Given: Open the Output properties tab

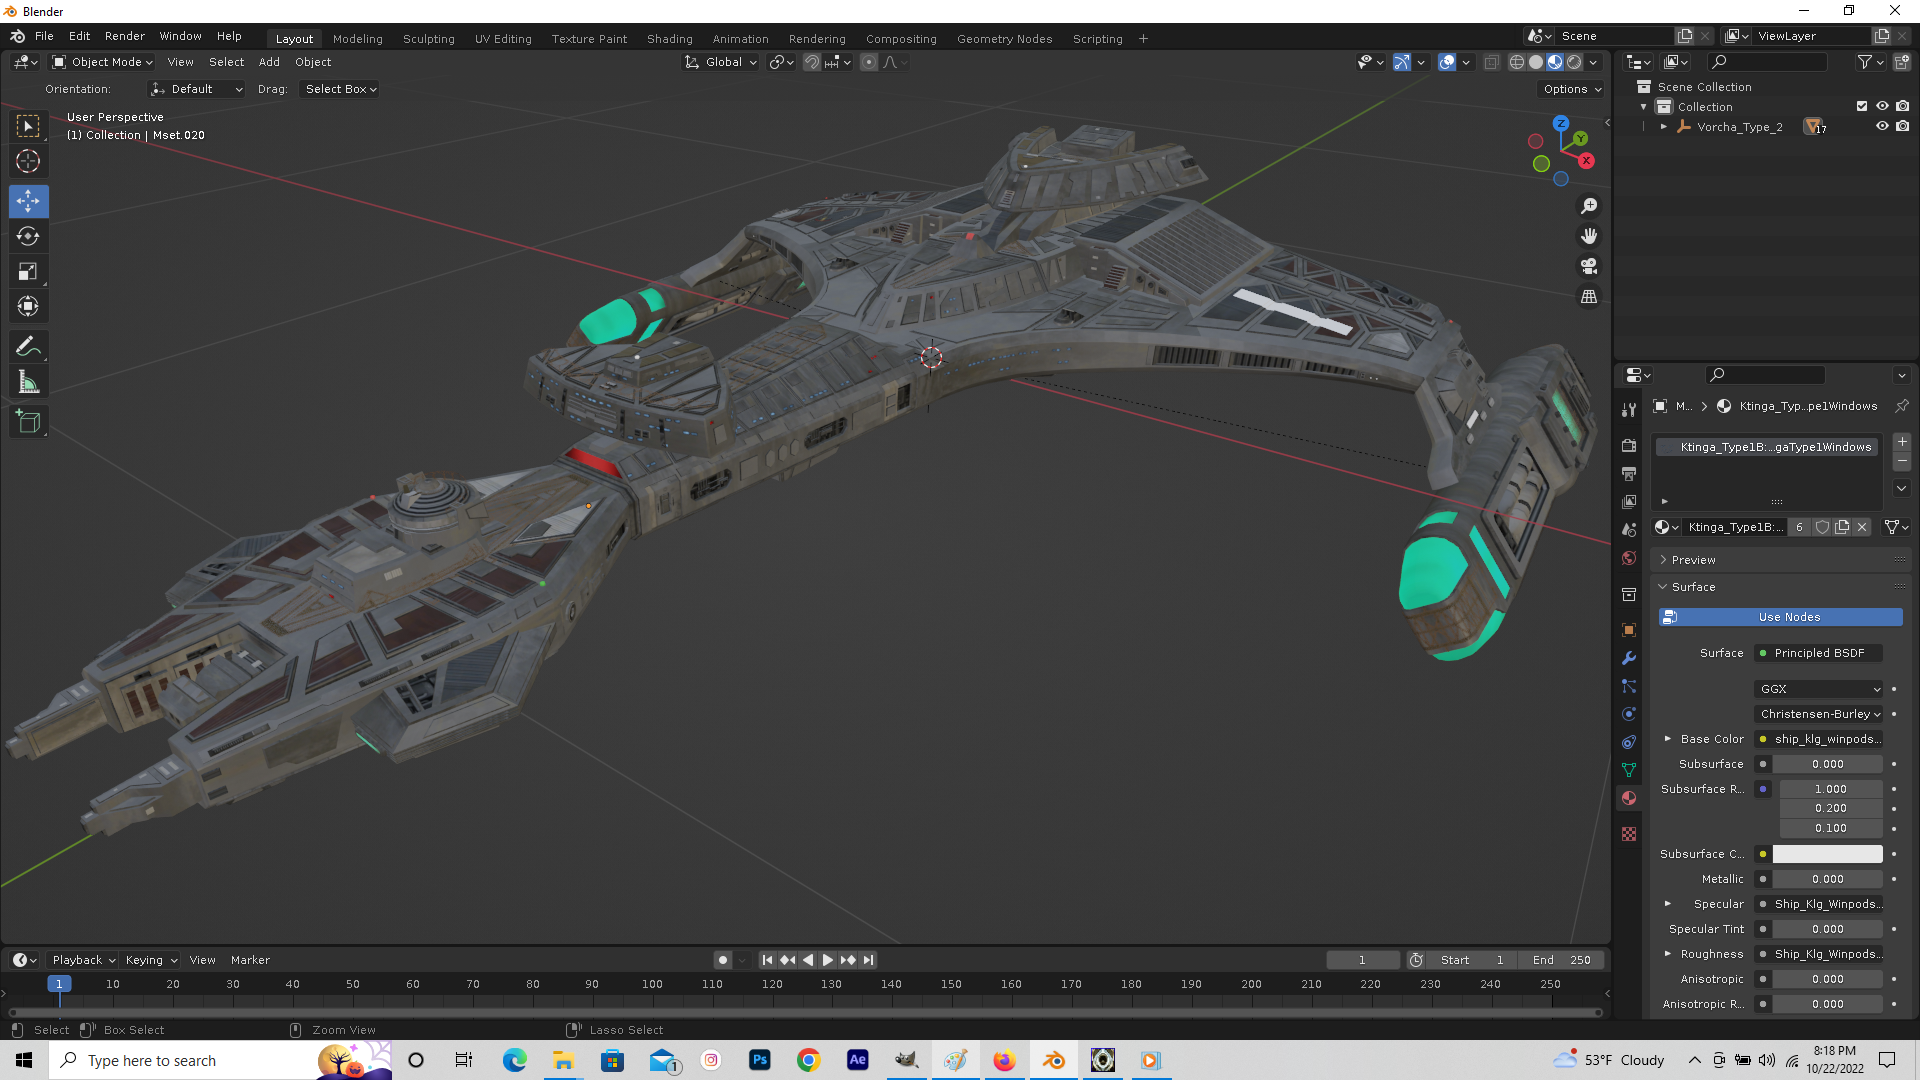Looking at the screenshot, I should point(1629,473).
